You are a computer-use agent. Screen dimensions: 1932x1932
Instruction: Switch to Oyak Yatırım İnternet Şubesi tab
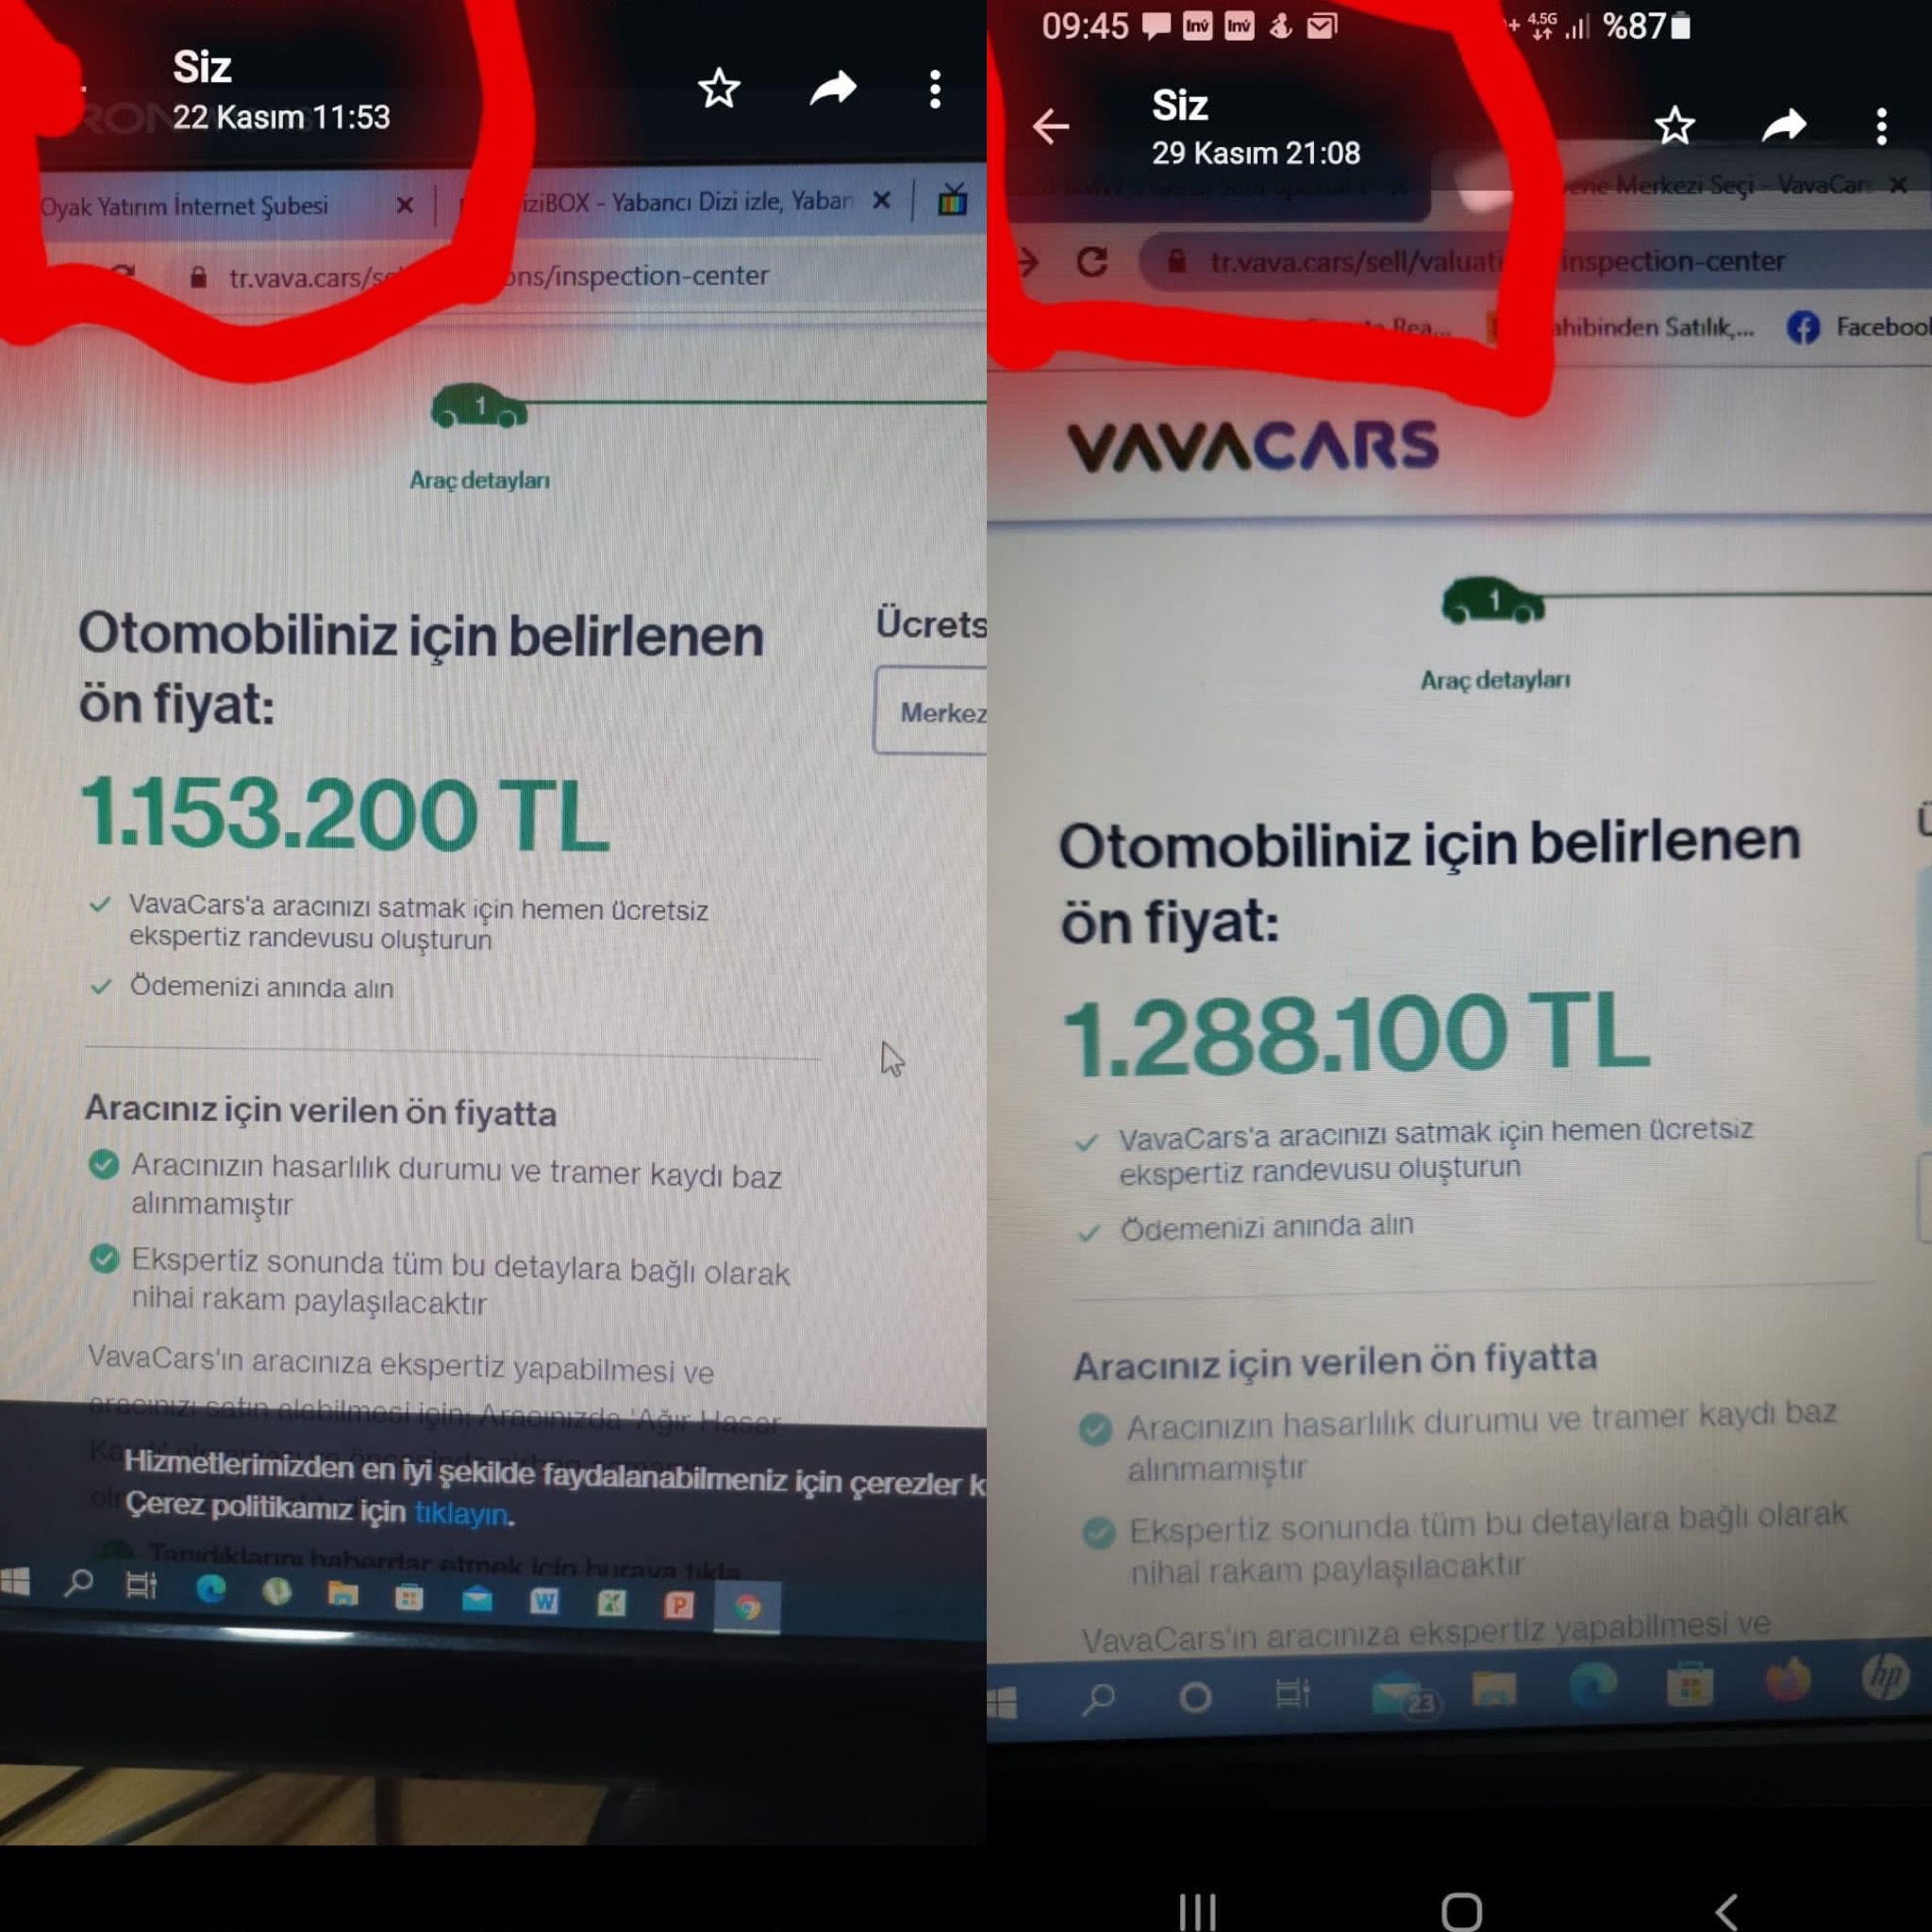[185, 206]
